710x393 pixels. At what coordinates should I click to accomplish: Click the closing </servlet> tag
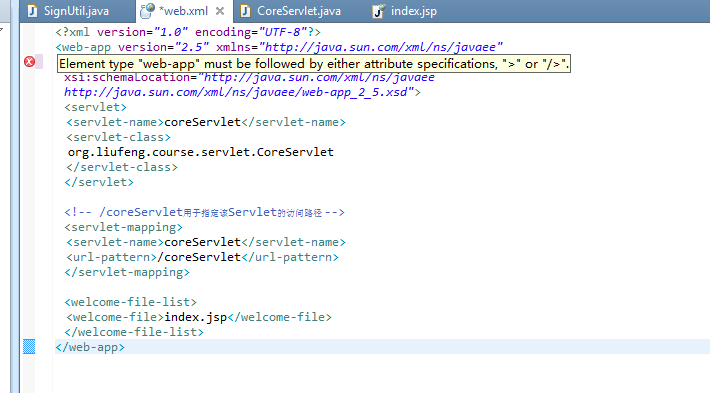(x=99, y=182)
